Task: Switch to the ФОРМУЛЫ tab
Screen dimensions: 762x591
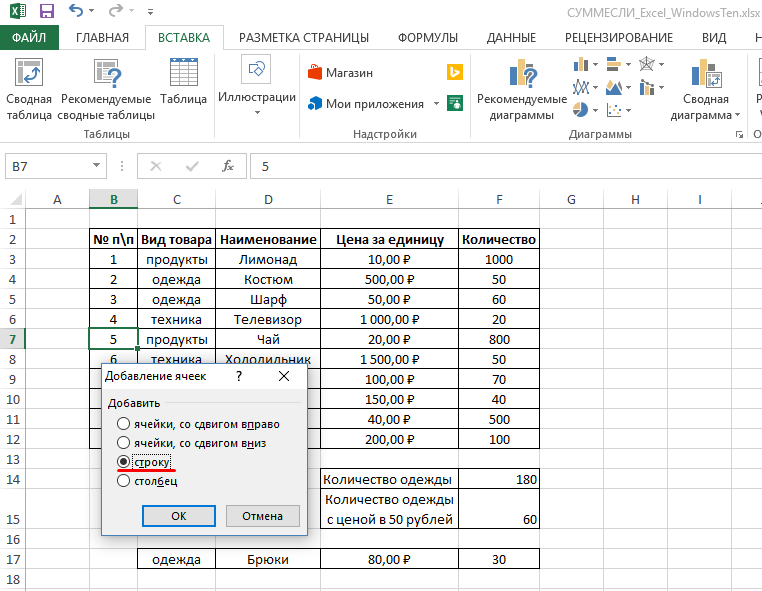Action: click(427, 38)
